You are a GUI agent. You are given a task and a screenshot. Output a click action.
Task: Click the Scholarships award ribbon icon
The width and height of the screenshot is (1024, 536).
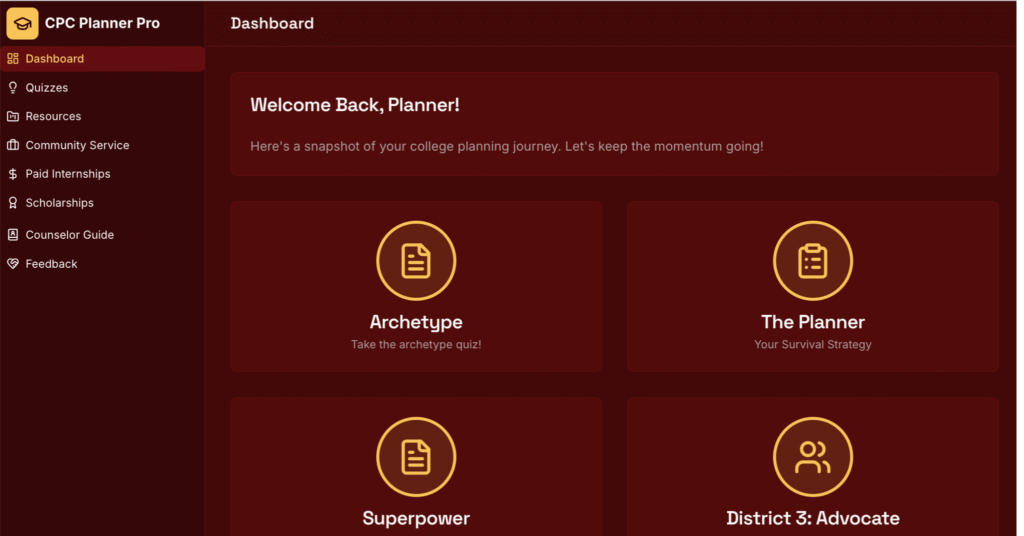pyautogui.click(x=13, y=203)
